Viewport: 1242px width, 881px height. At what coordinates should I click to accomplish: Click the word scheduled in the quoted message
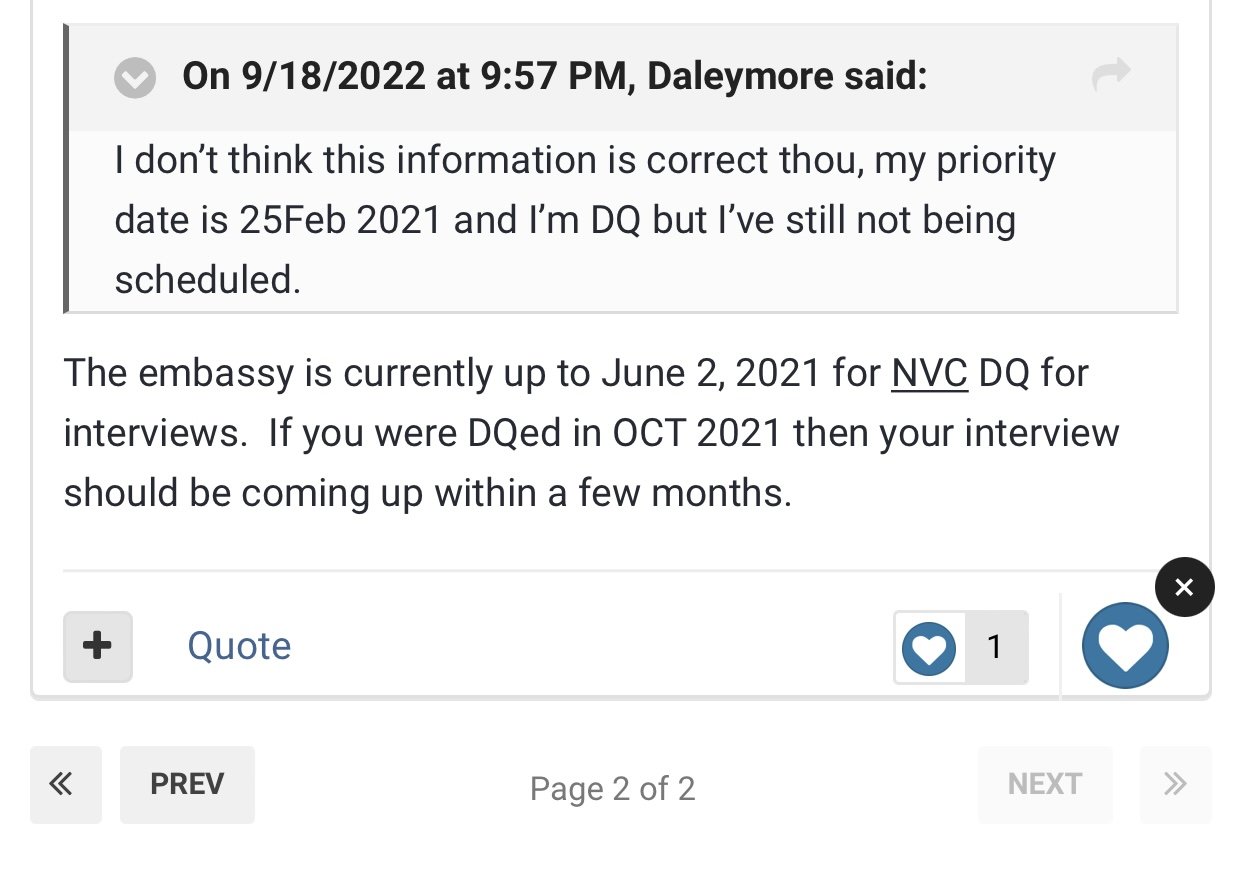(207, 280)
